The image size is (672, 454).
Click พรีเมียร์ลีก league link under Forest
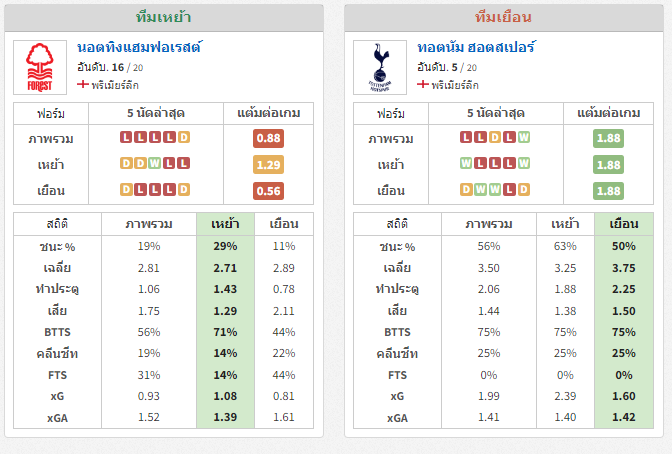coord(115,85)
